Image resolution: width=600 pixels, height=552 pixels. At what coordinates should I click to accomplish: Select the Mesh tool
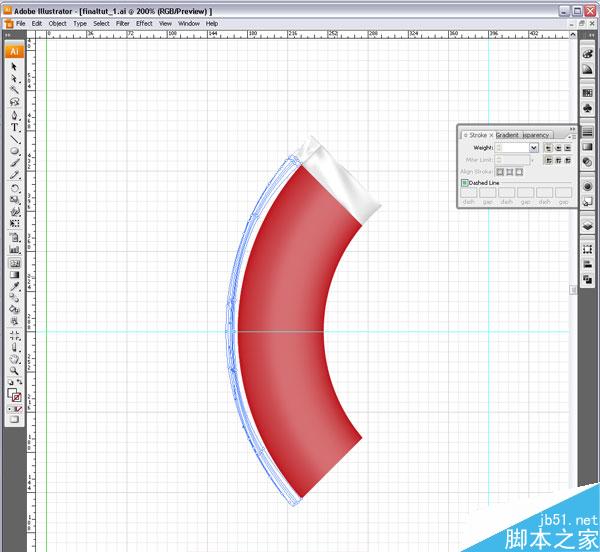pyautogui.click(x=14, y=263)
